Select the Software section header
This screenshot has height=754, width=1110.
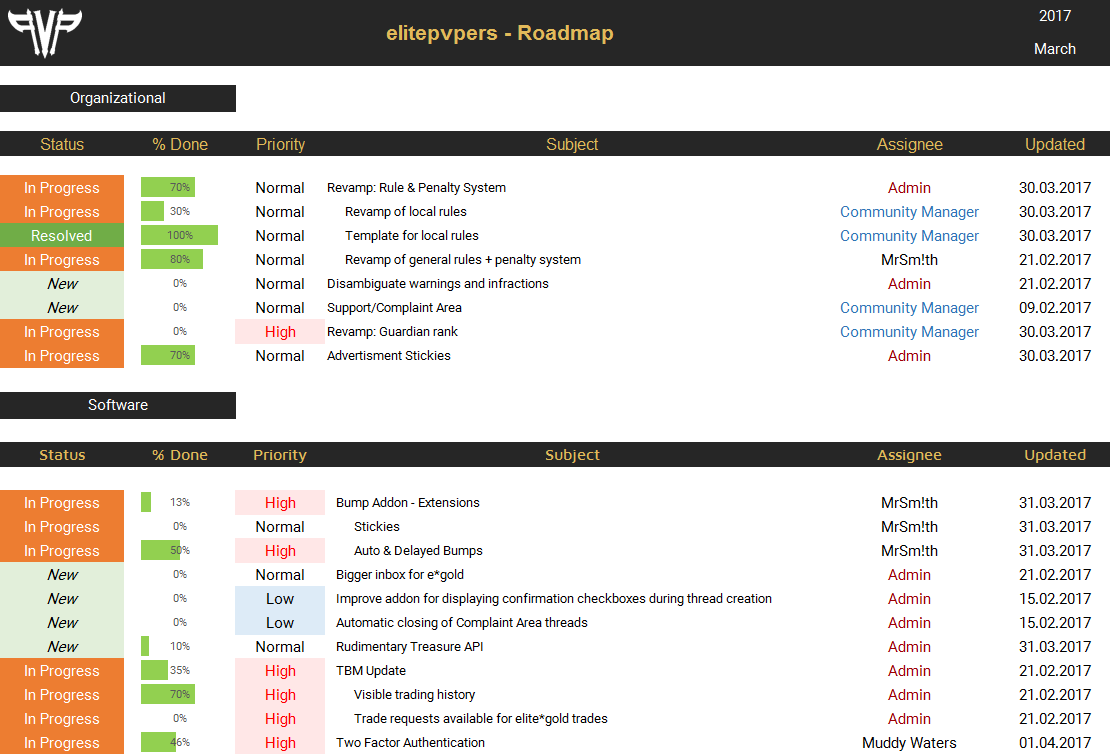click(118, 405)
